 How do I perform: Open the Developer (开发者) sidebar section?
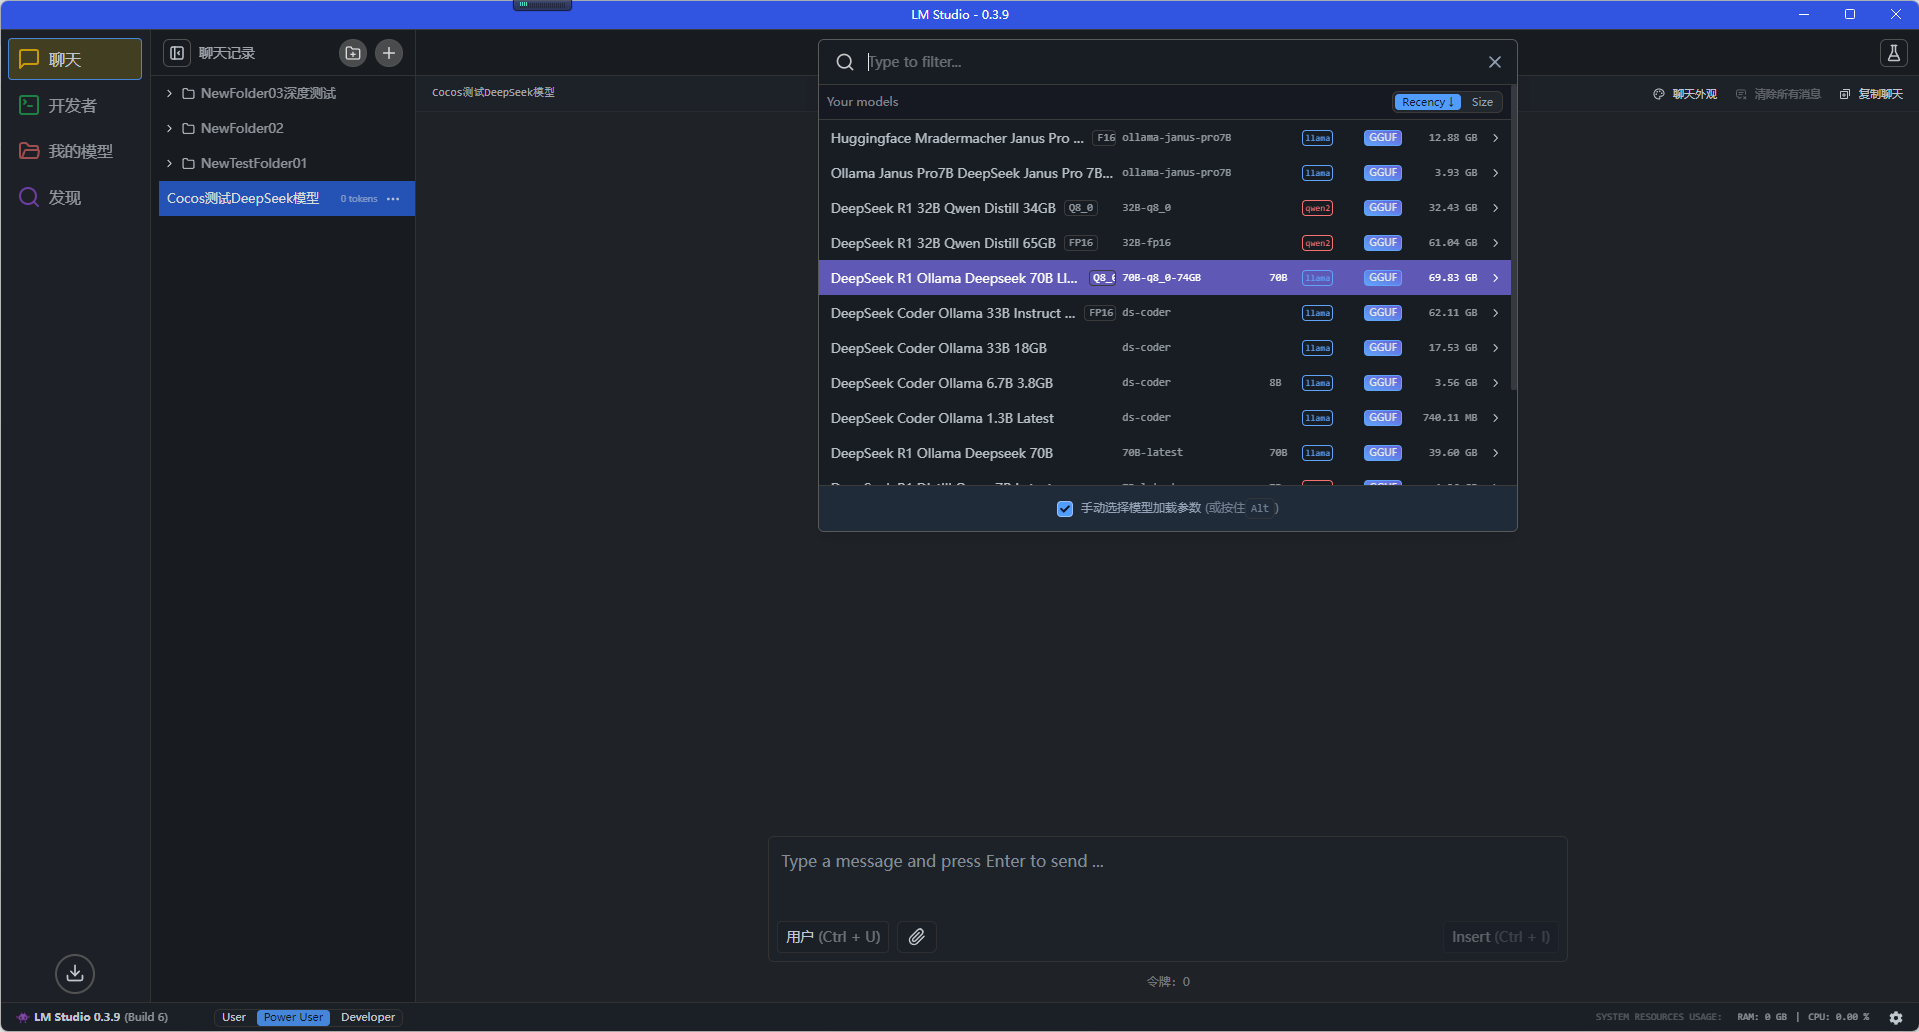coord(75,105)
